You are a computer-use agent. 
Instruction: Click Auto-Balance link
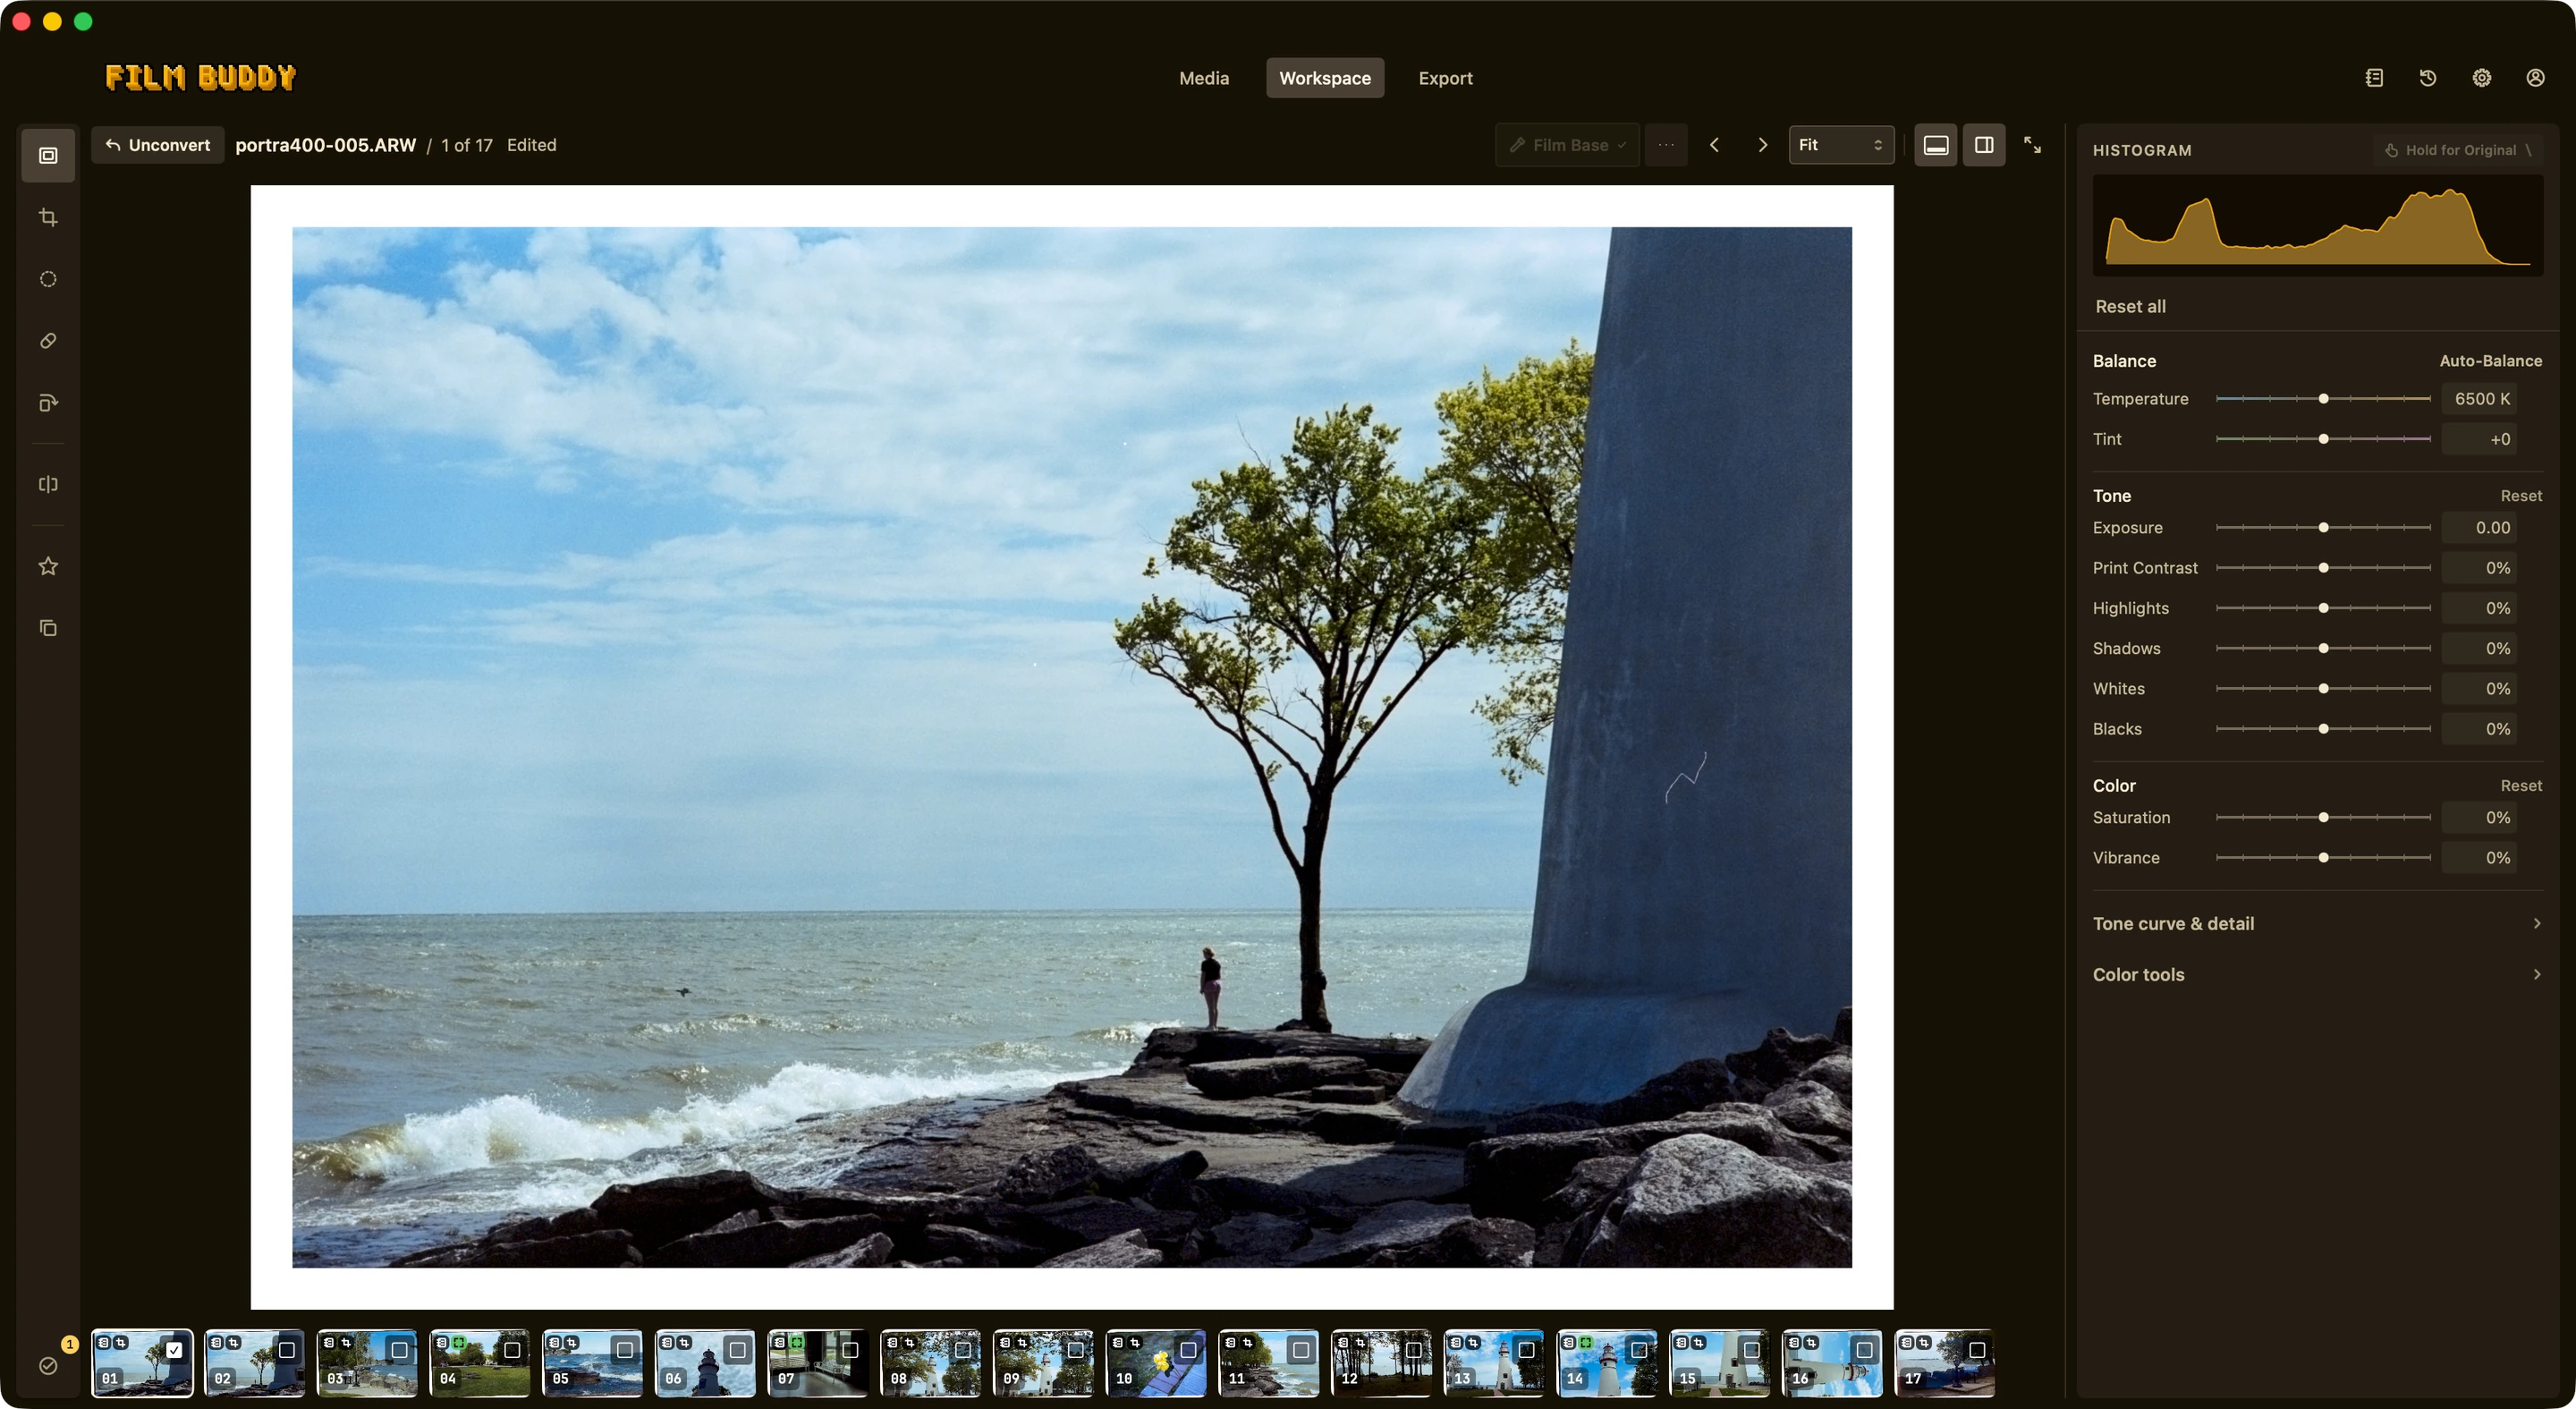(x=2490, y=361)
